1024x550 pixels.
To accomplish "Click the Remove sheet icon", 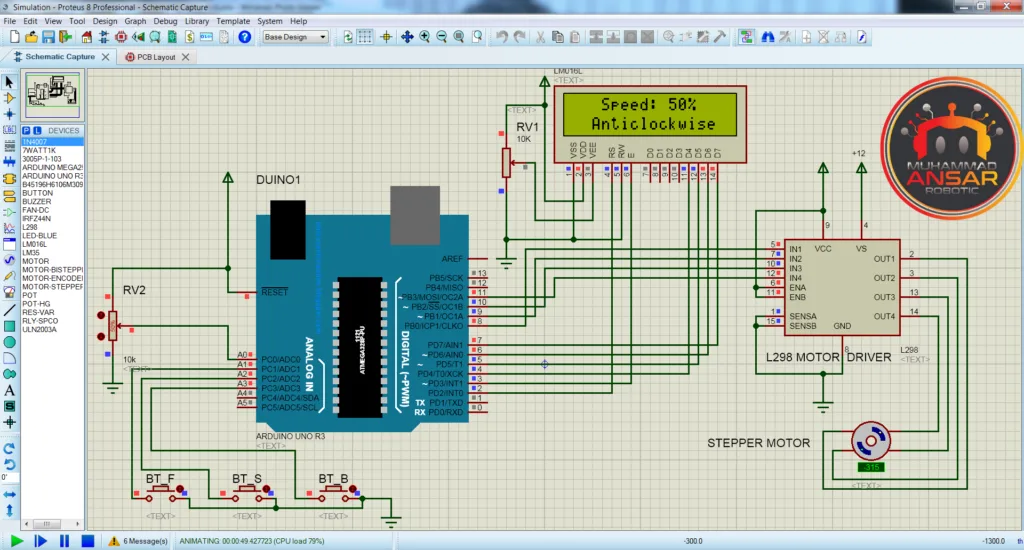I will point(824,37).
